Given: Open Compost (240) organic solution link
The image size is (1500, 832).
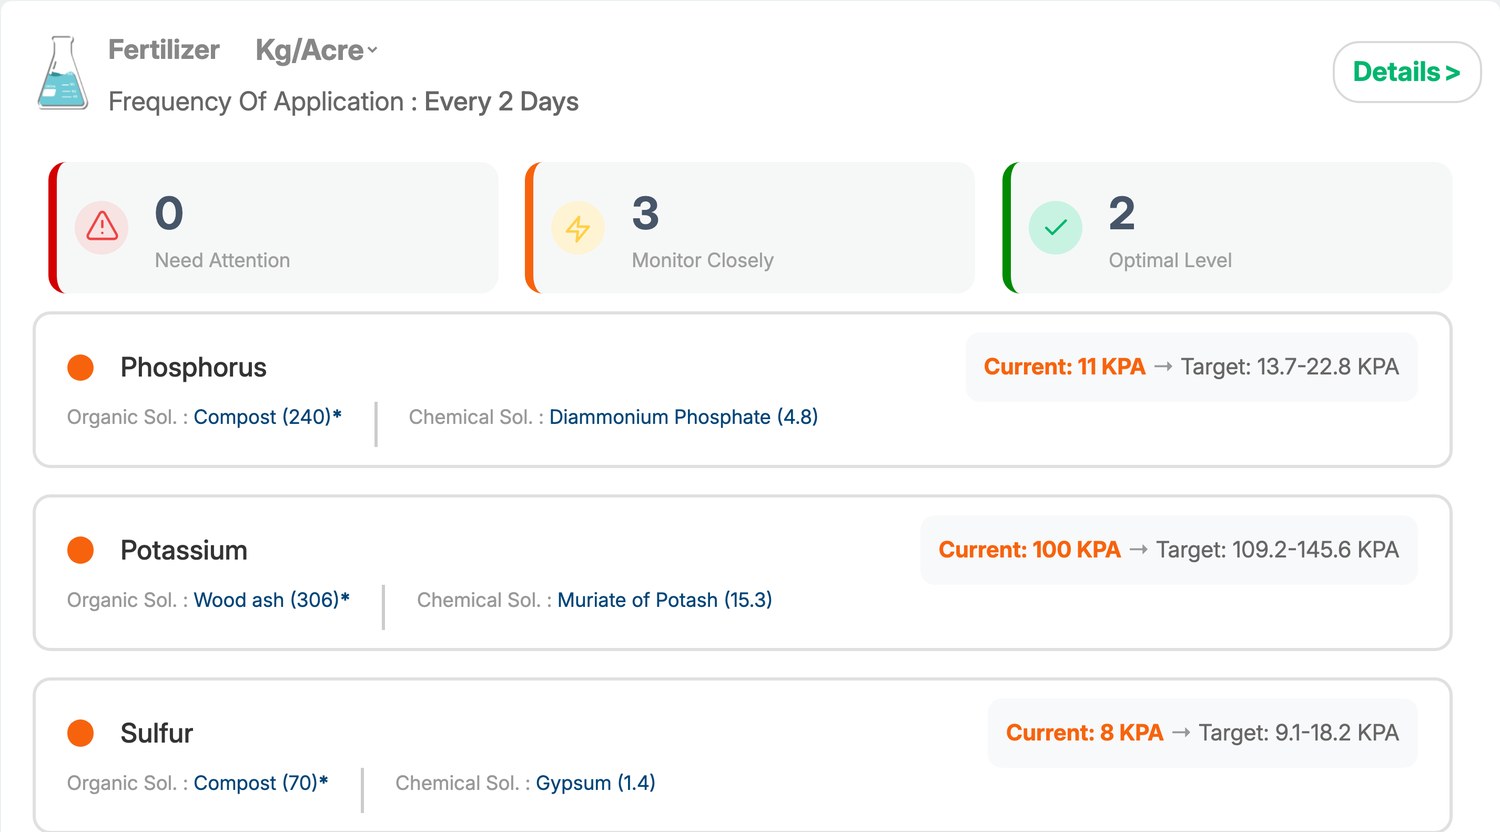Looking at the screenshot, I should [x=267, y=417].
